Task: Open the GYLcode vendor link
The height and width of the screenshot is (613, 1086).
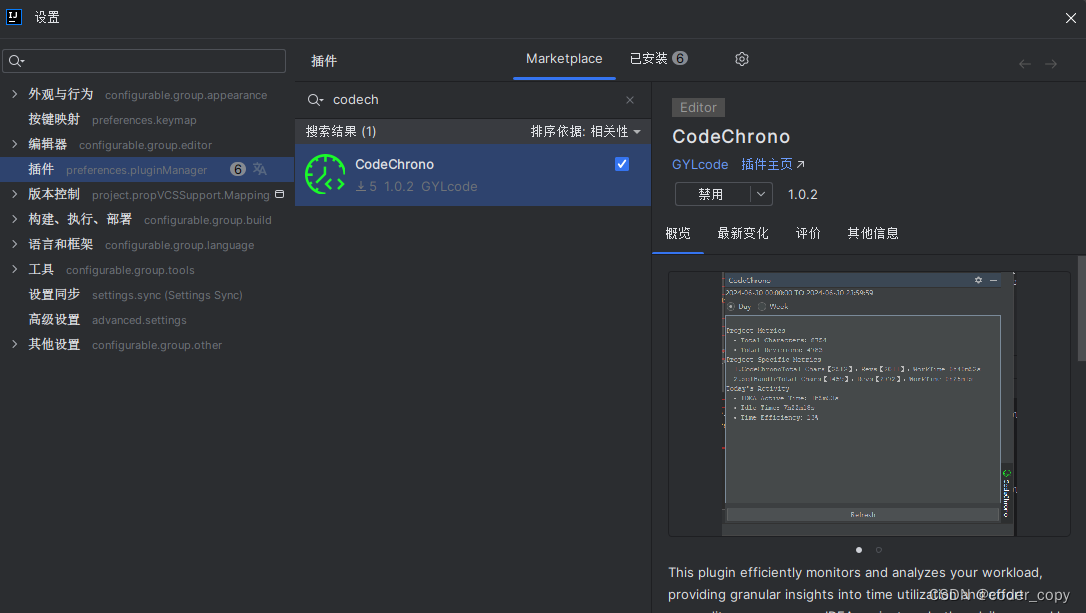Action: click(700, 165)
